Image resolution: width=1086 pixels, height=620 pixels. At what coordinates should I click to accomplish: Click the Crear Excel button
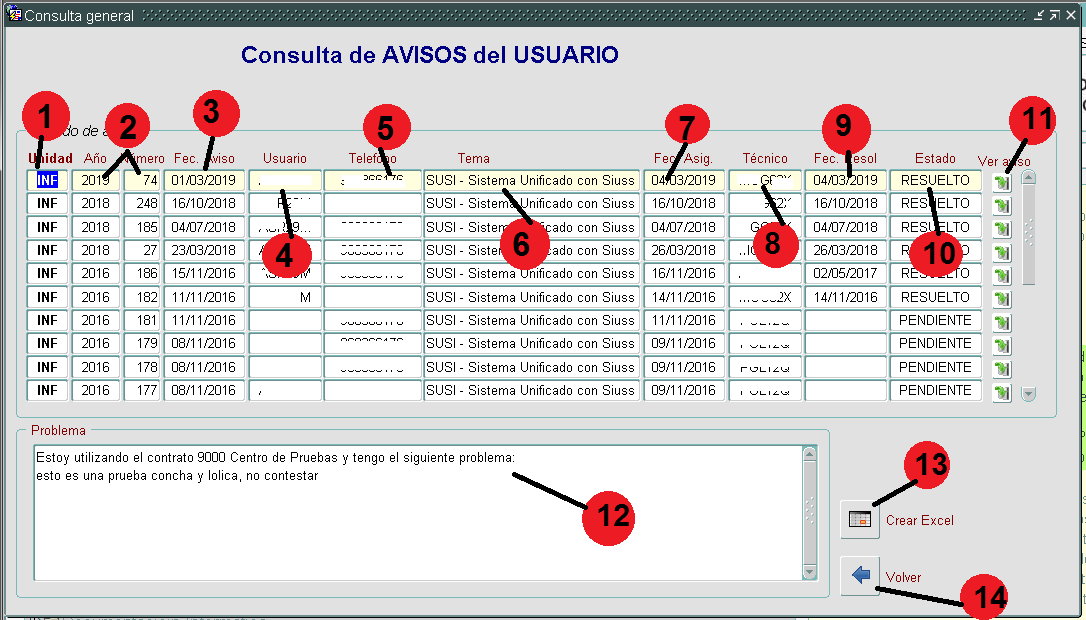(x=859, y=520)
